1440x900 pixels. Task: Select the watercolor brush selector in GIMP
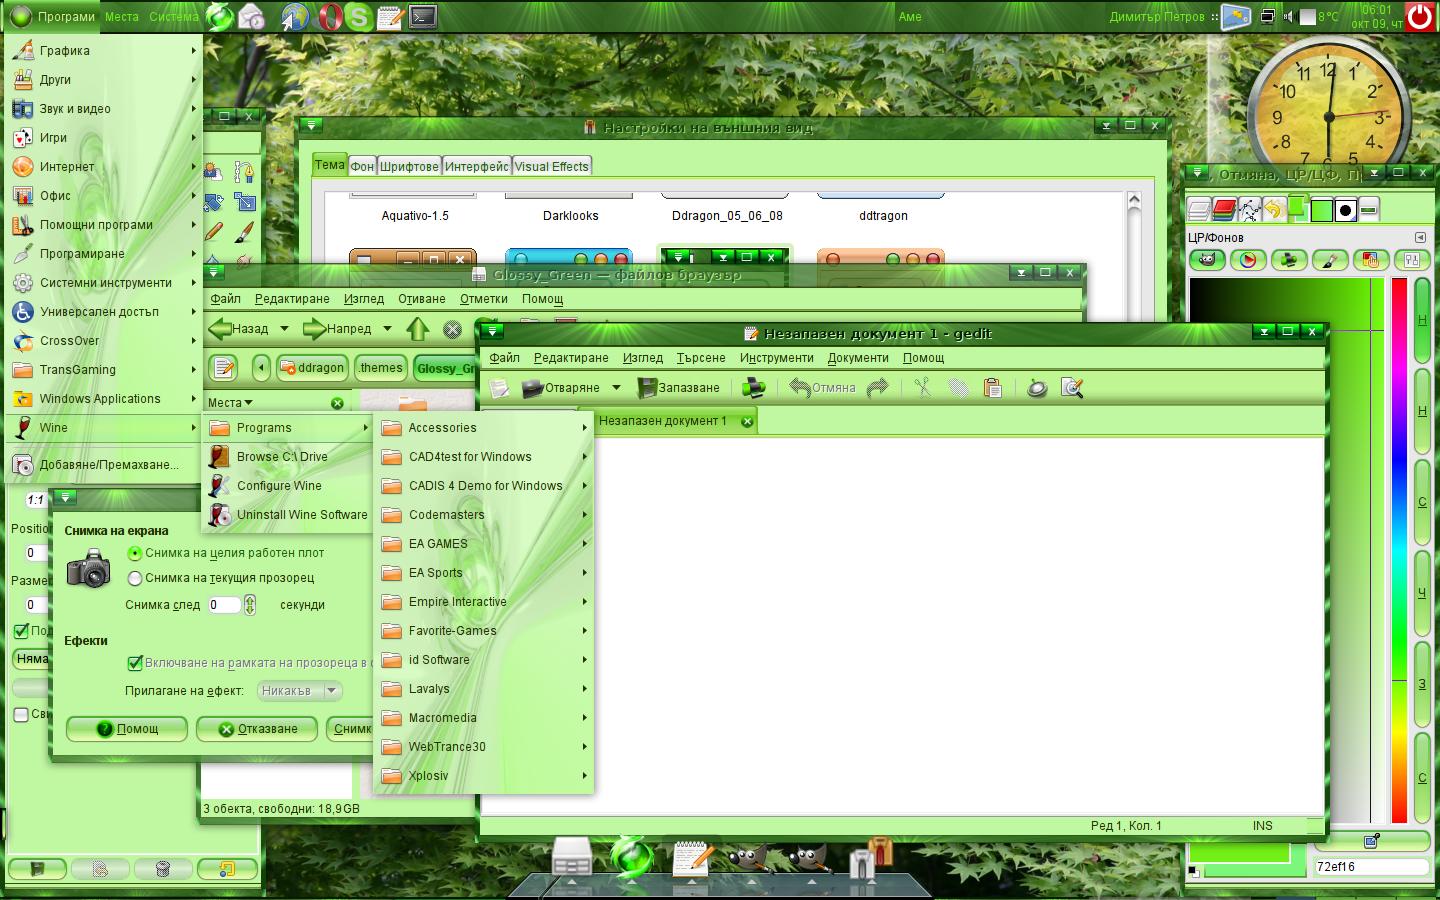(1330, 260)
